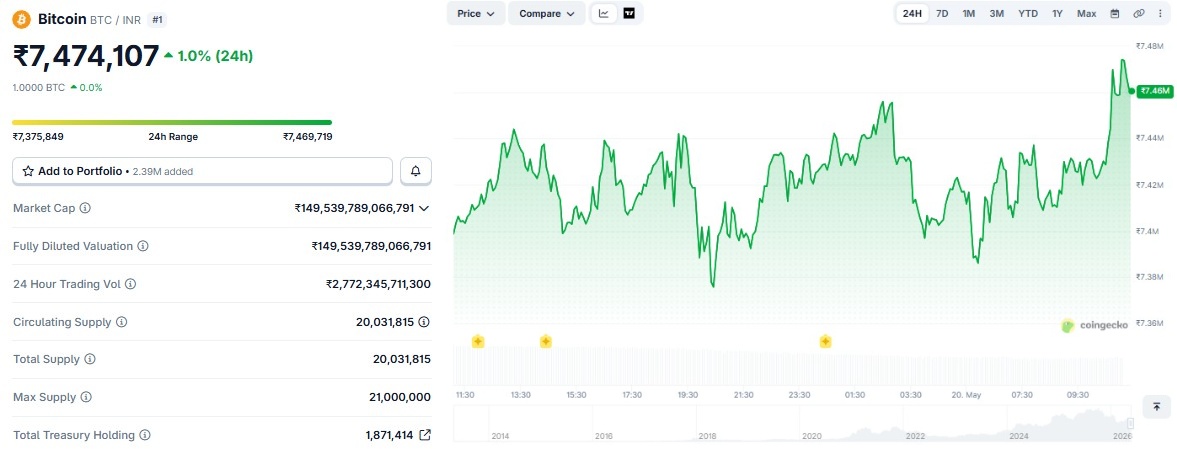Select the 7D time range tab

(942, 14)
